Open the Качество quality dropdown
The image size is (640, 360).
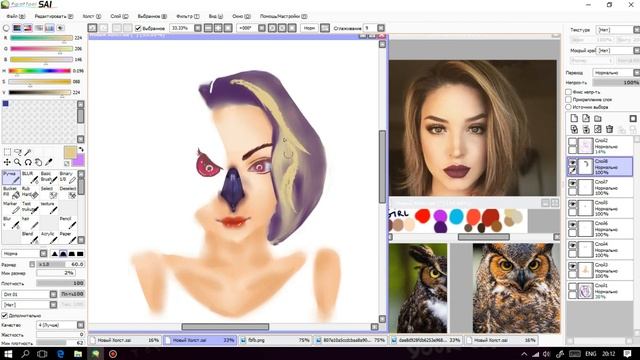pos(80,325)
